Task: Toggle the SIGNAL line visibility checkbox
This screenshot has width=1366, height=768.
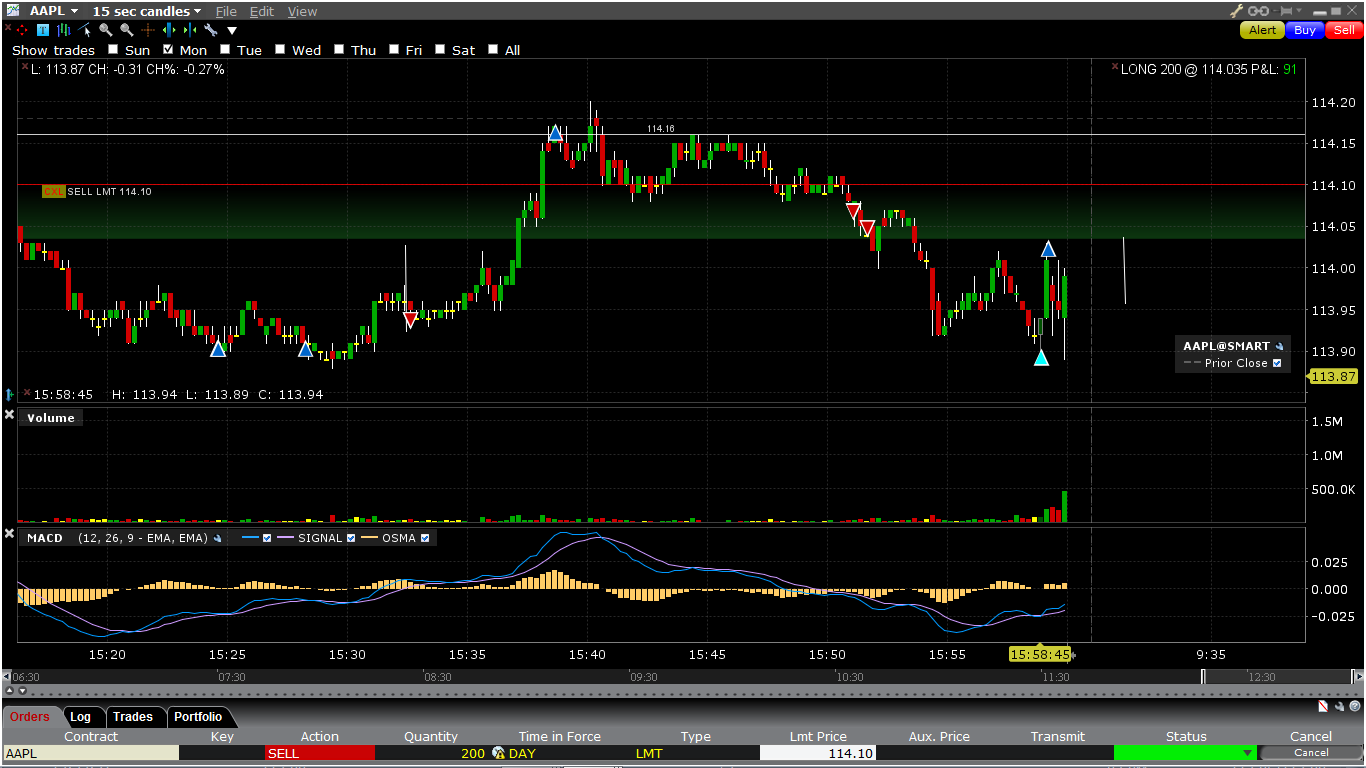Action: (x=350, y=538)
